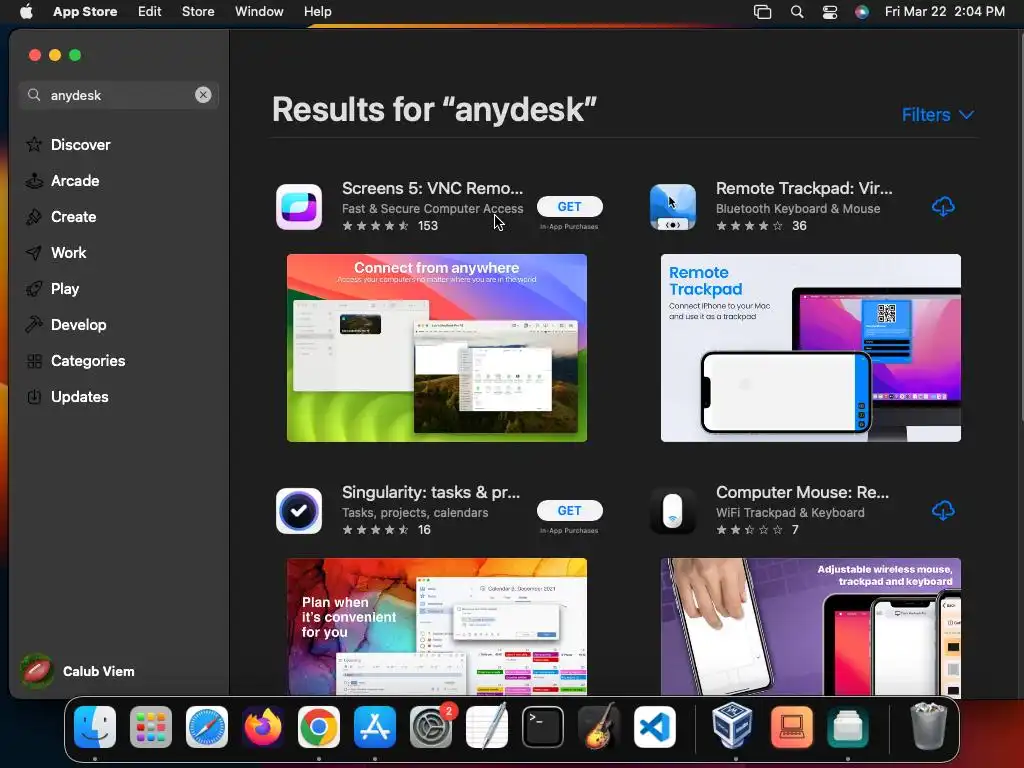Click 'WiFi Trackpad & Keyboard' subtitle

[x=790, y=513]
